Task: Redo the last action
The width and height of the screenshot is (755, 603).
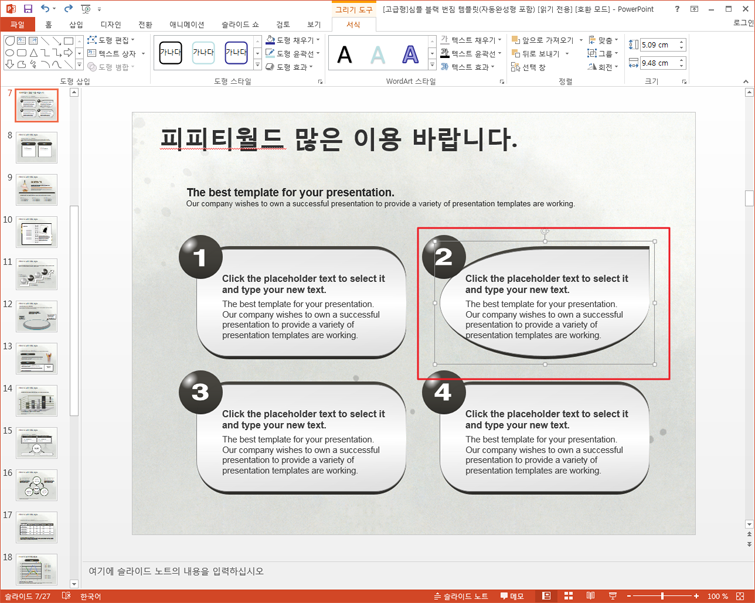Action: point(68,9)
